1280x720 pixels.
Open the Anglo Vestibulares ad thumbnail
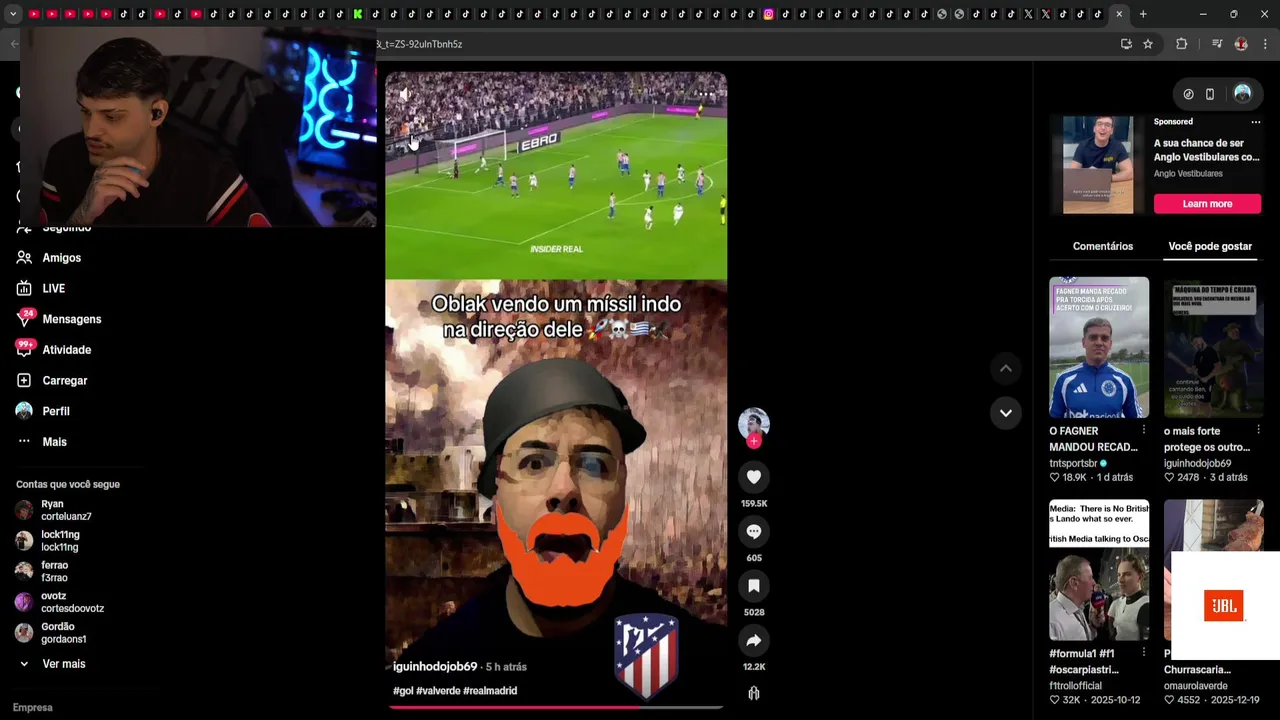(1098, 165)
